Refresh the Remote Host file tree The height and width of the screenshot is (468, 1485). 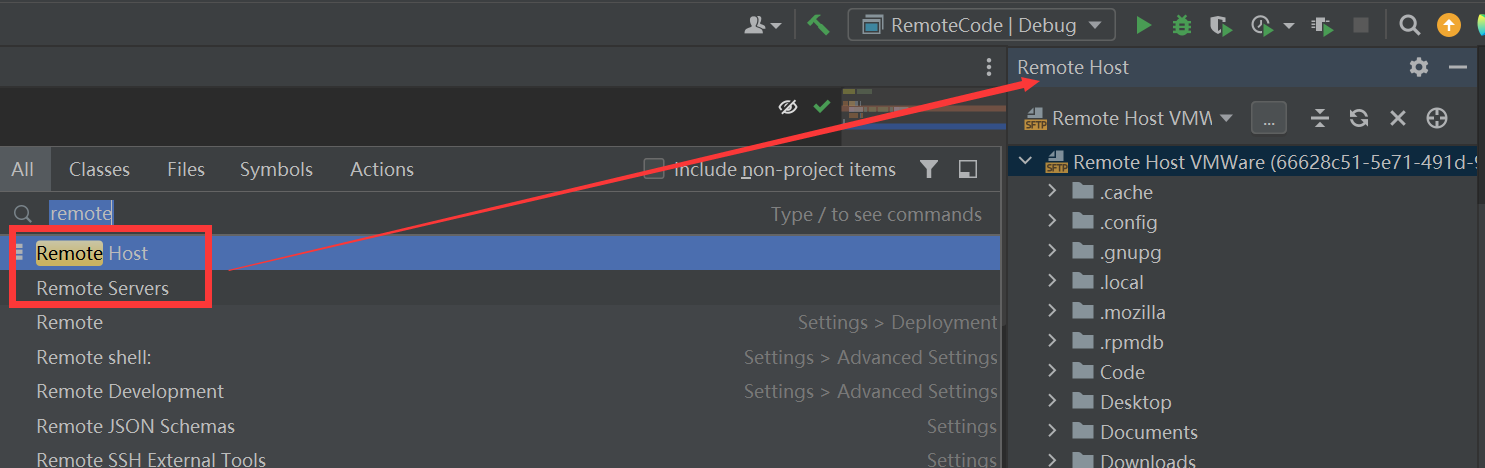[x=1358, y=118]
